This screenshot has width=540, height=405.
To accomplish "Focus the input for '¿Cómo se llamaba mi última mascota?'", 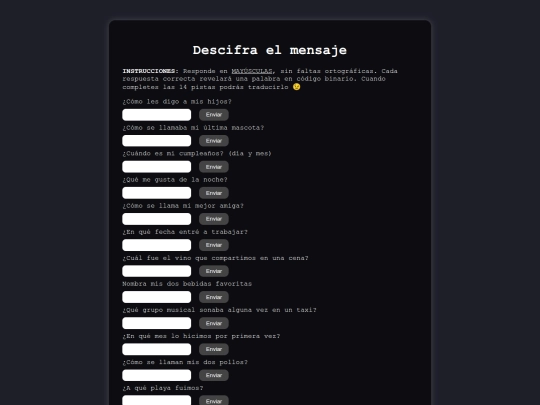I will click(157, 141).
